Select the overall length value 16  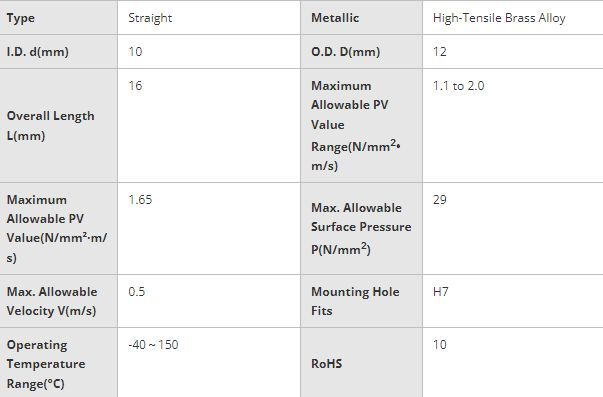pyautogui.click(x=135, y=85)
